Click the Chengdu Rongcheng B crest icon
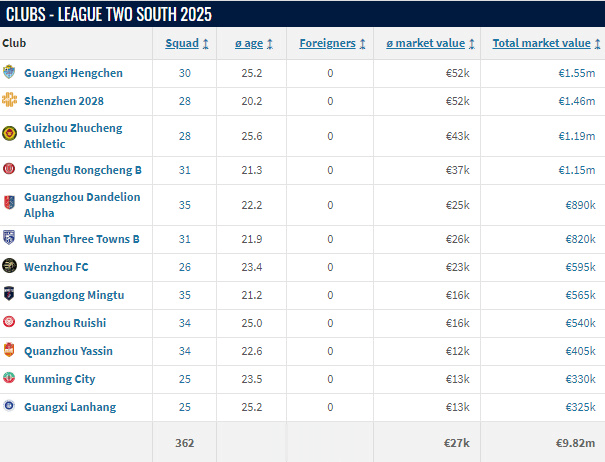605x462 pixels. (x=9, y=168)
